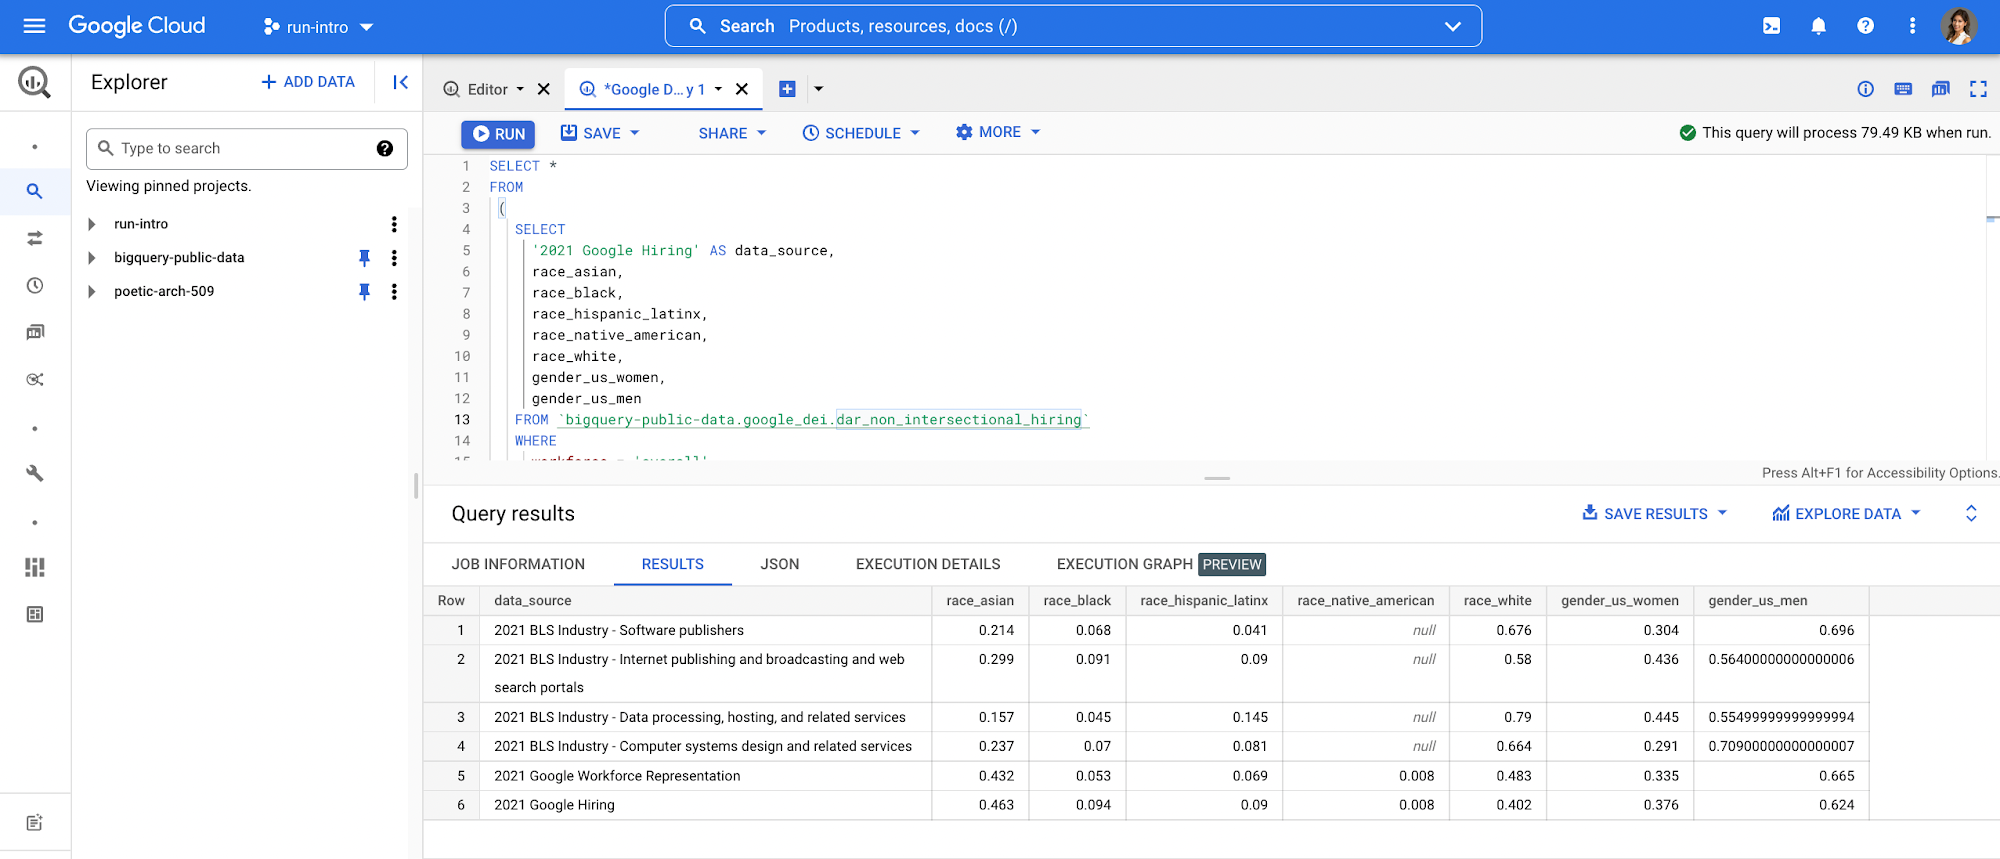Open the Administration wrench icon in sidebar
The image size is (2000, 859).
pos(35,474)
